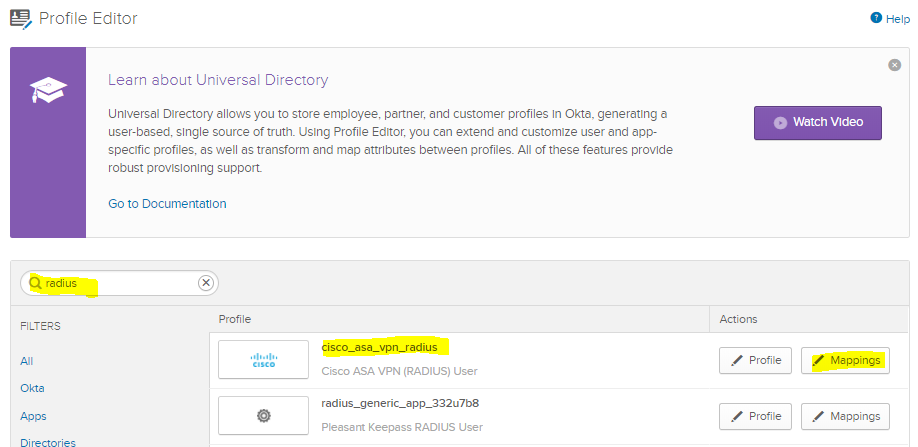Click the Profile column header
The image size is (918, 447).
(x=235, y=319)
